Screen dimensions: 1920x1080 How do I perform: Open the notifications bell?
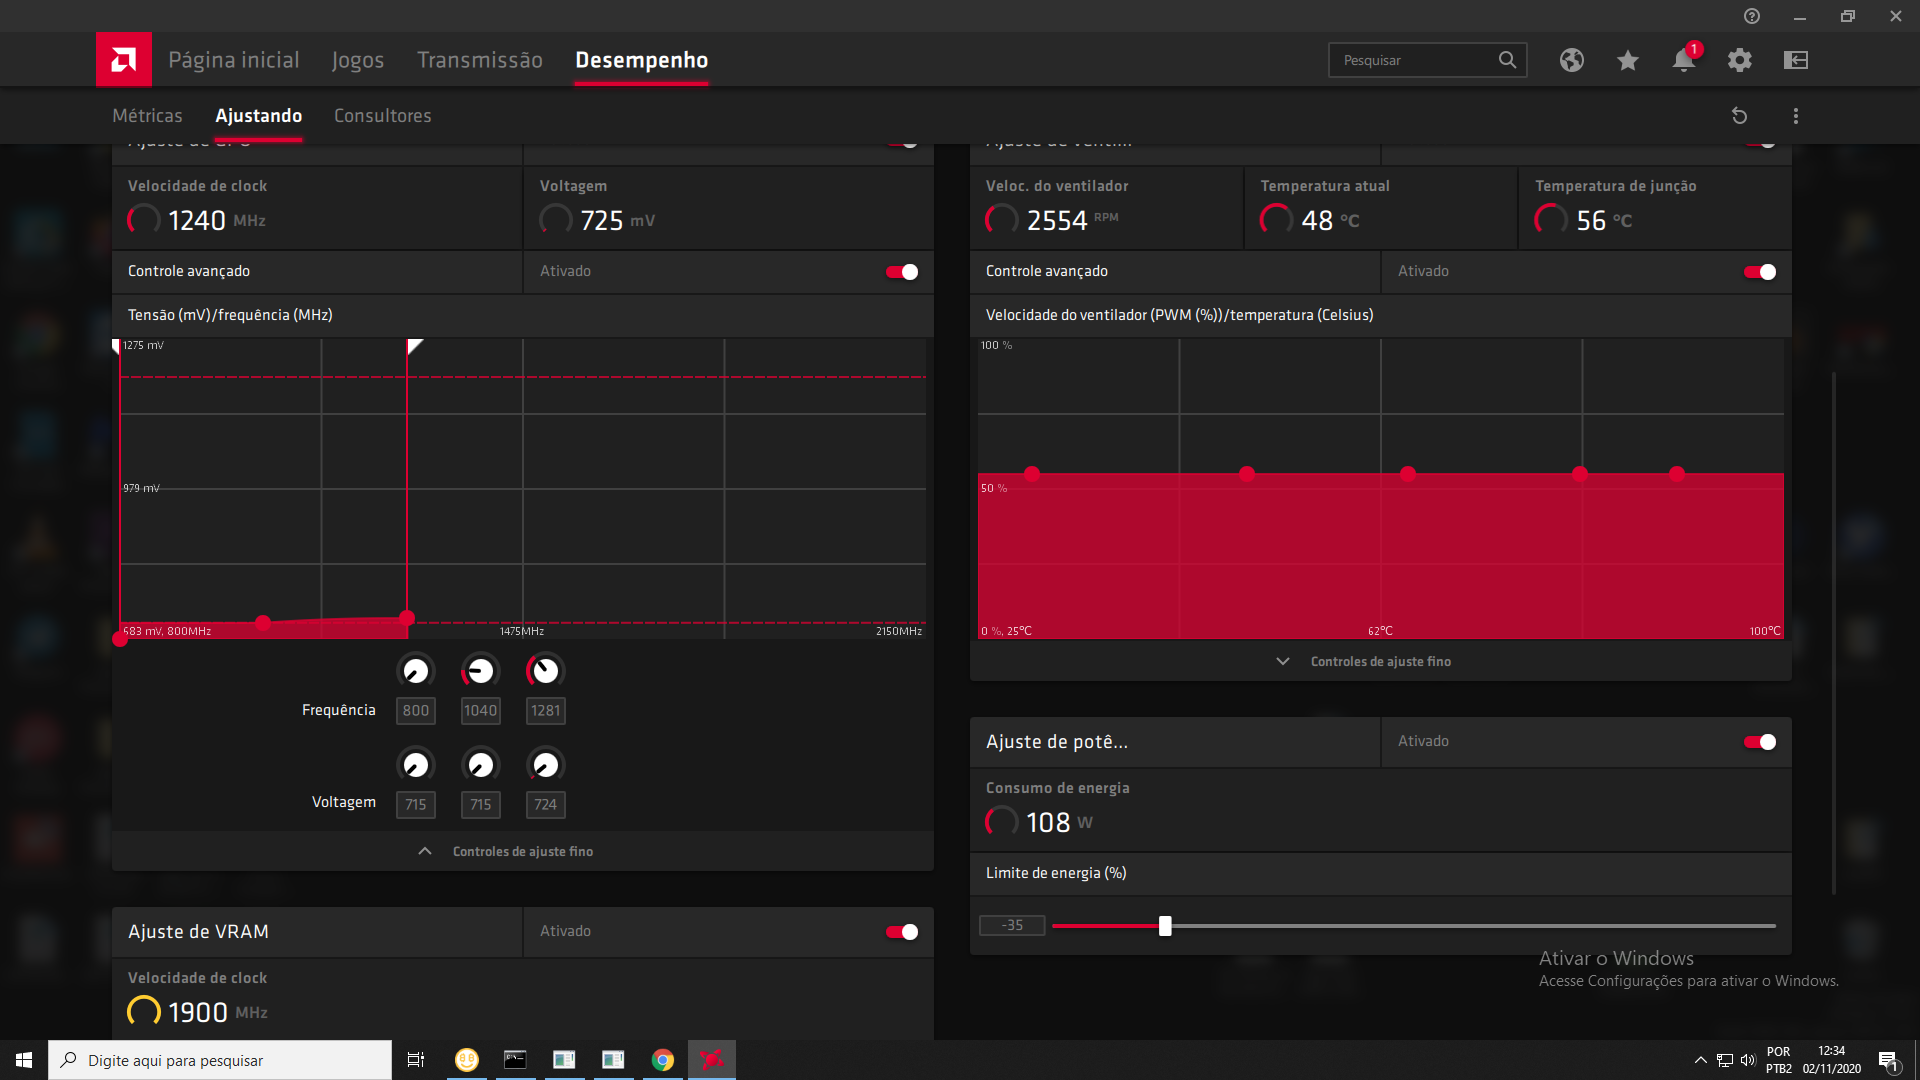1684,60
